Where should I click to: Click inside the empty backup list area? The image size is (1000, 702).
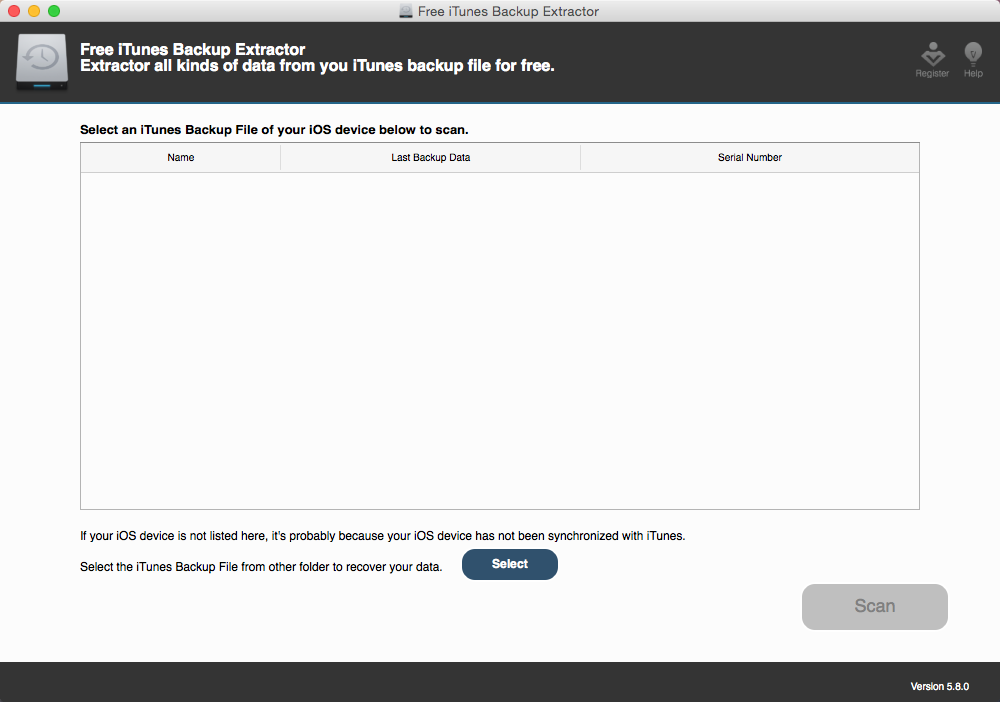pos(500,340)
